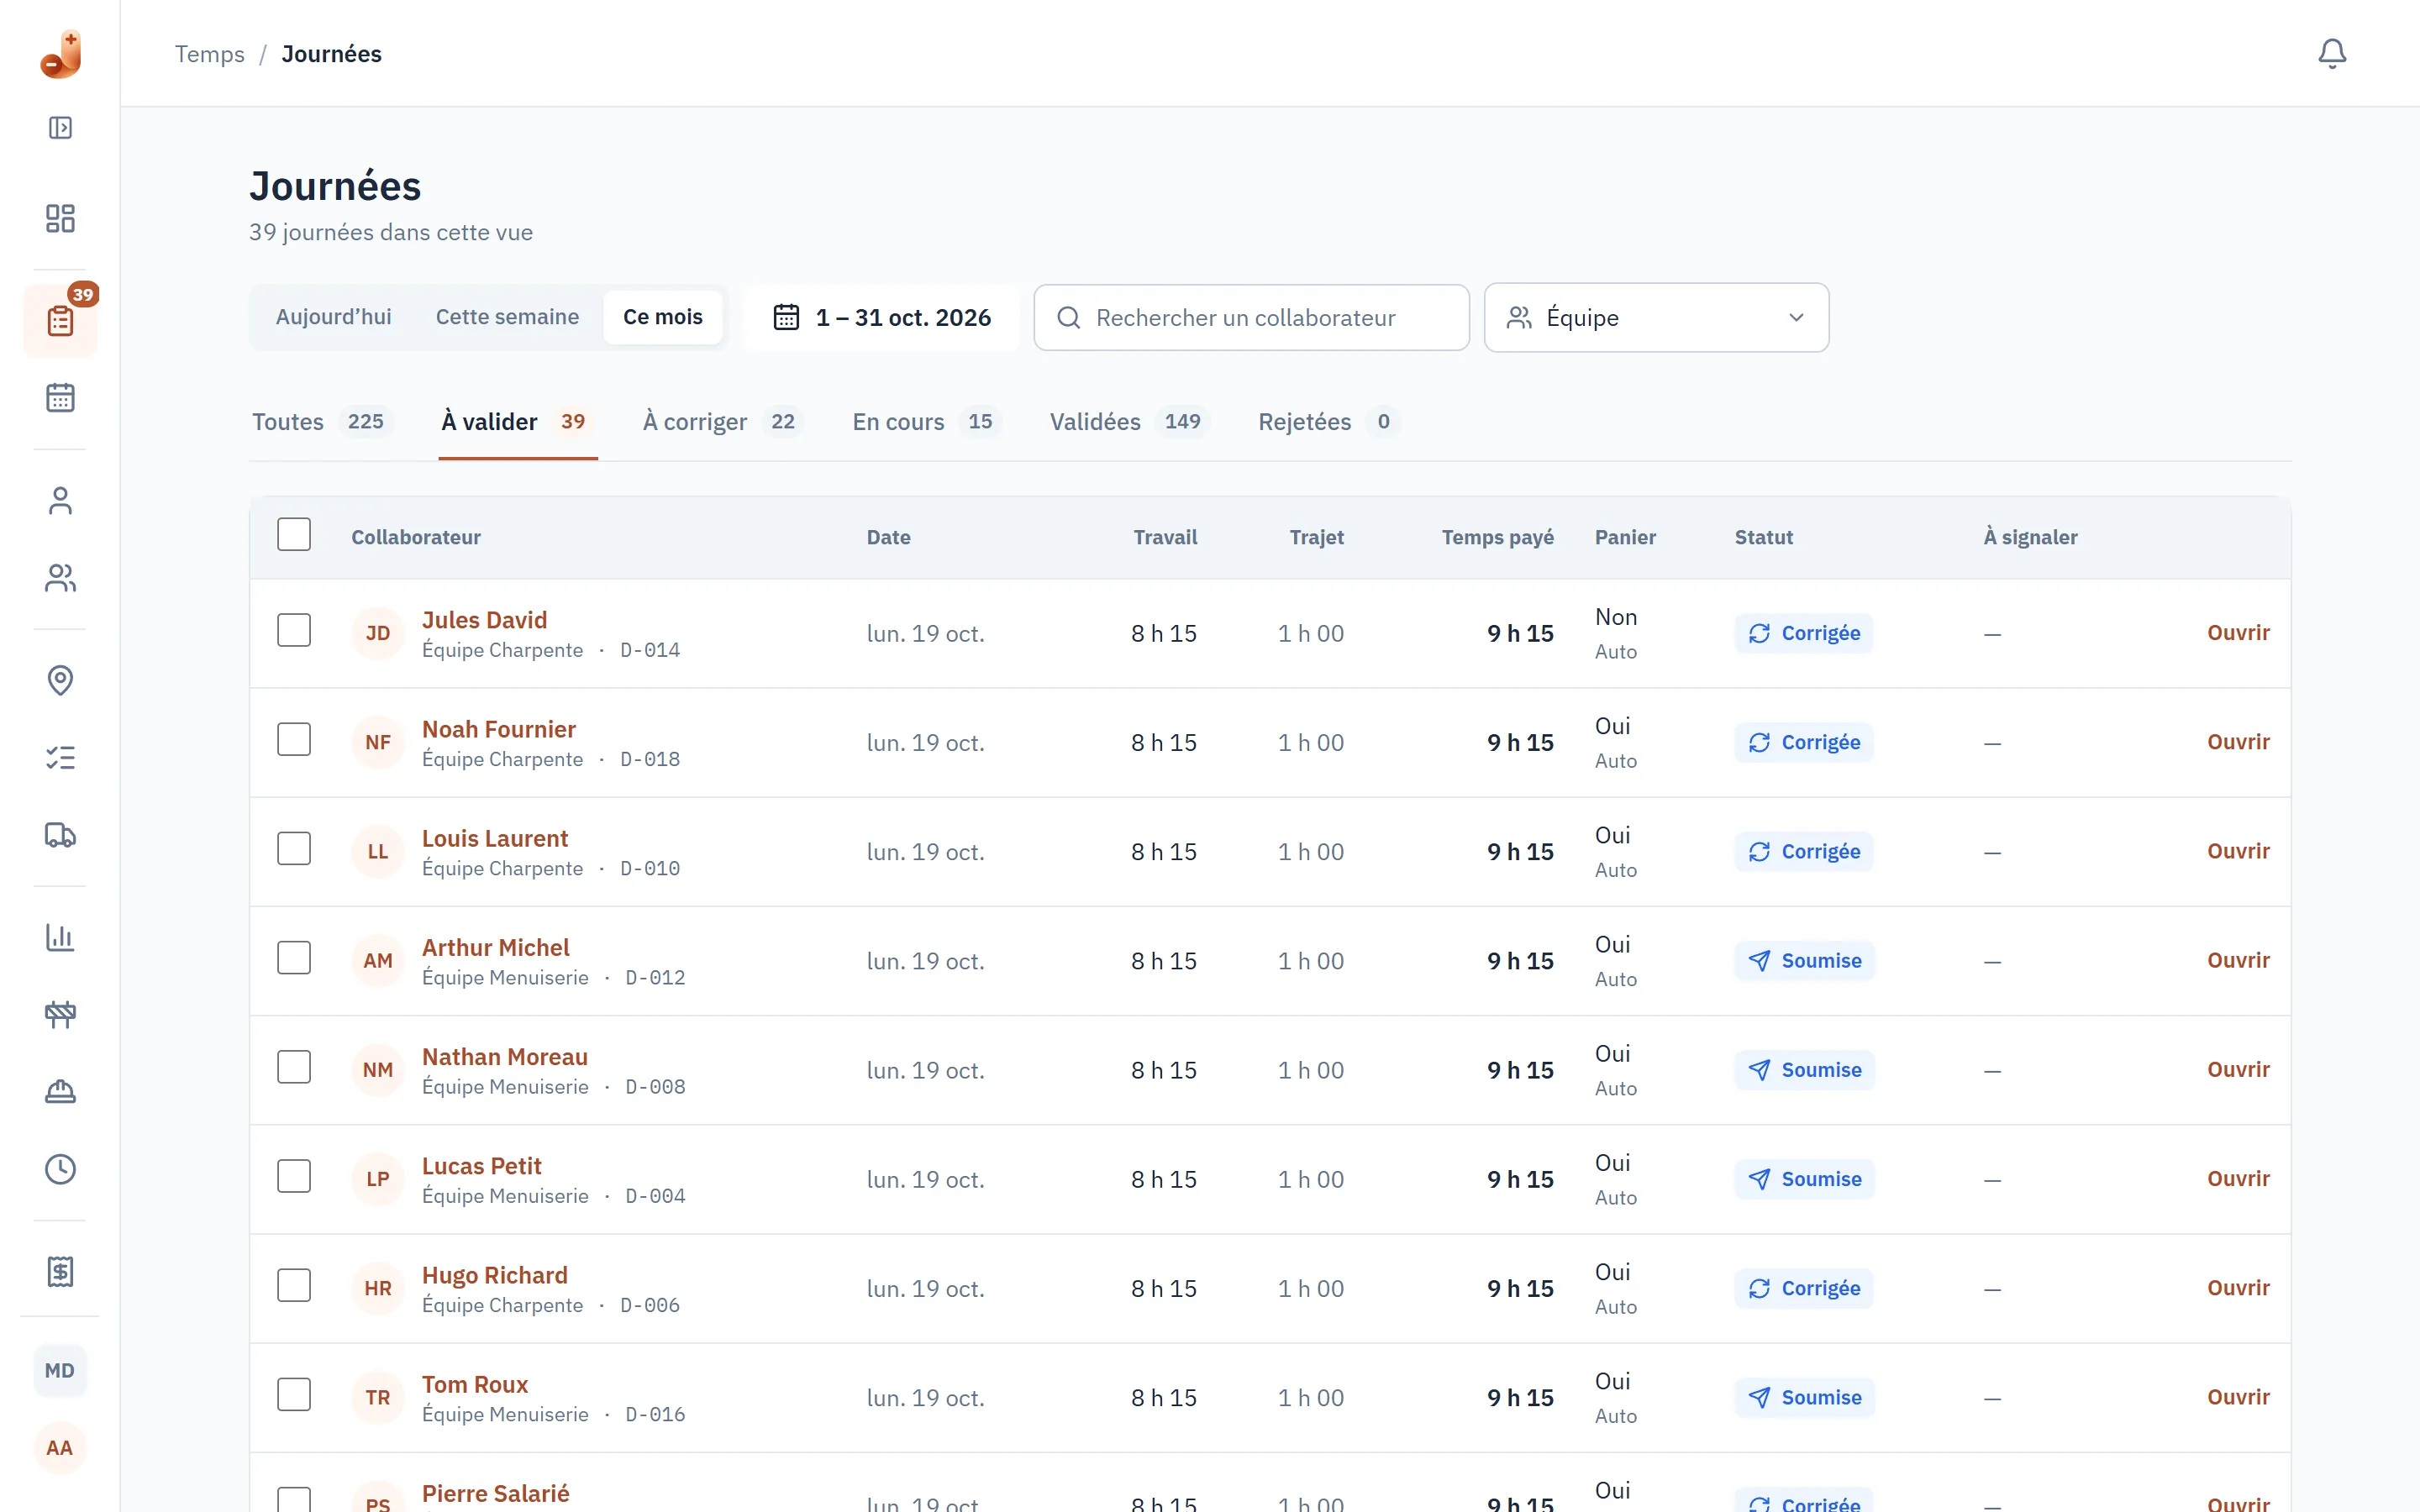Click Ouvrir for Hugo Richard

tap(2238, 1287)
